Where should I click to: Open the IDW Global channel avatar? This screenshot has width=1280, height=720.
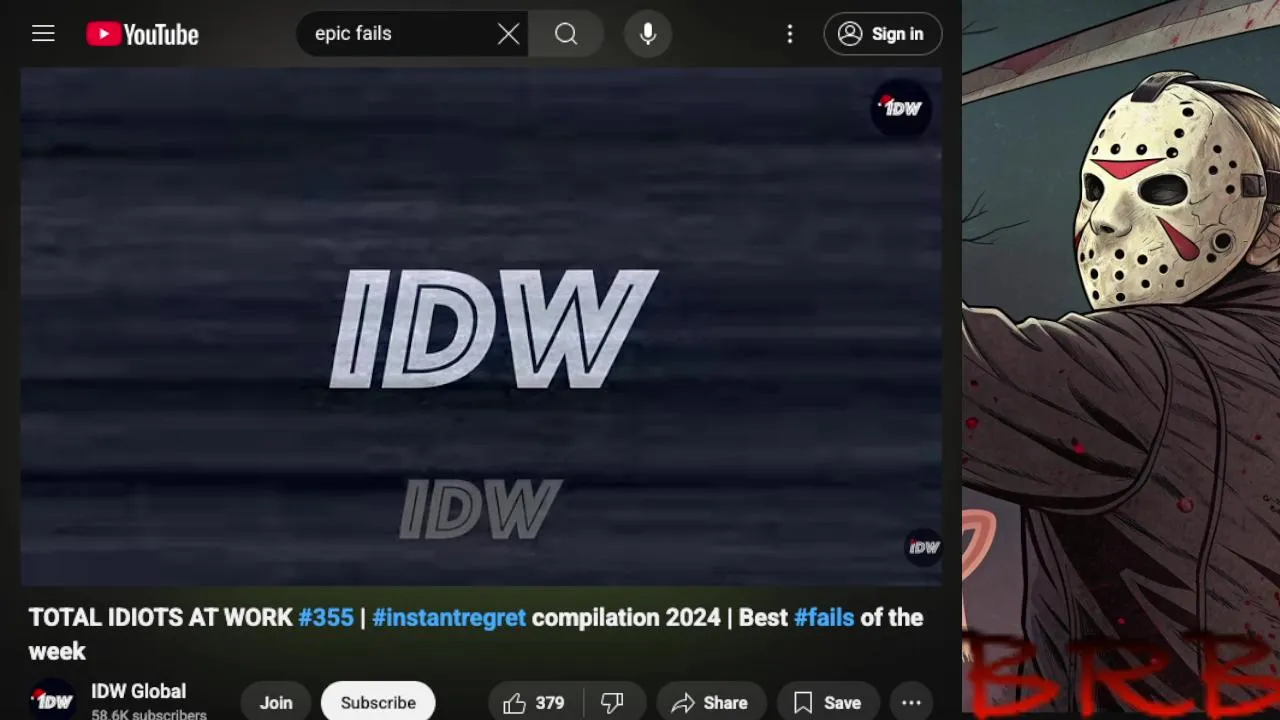(x=53, y=702)
